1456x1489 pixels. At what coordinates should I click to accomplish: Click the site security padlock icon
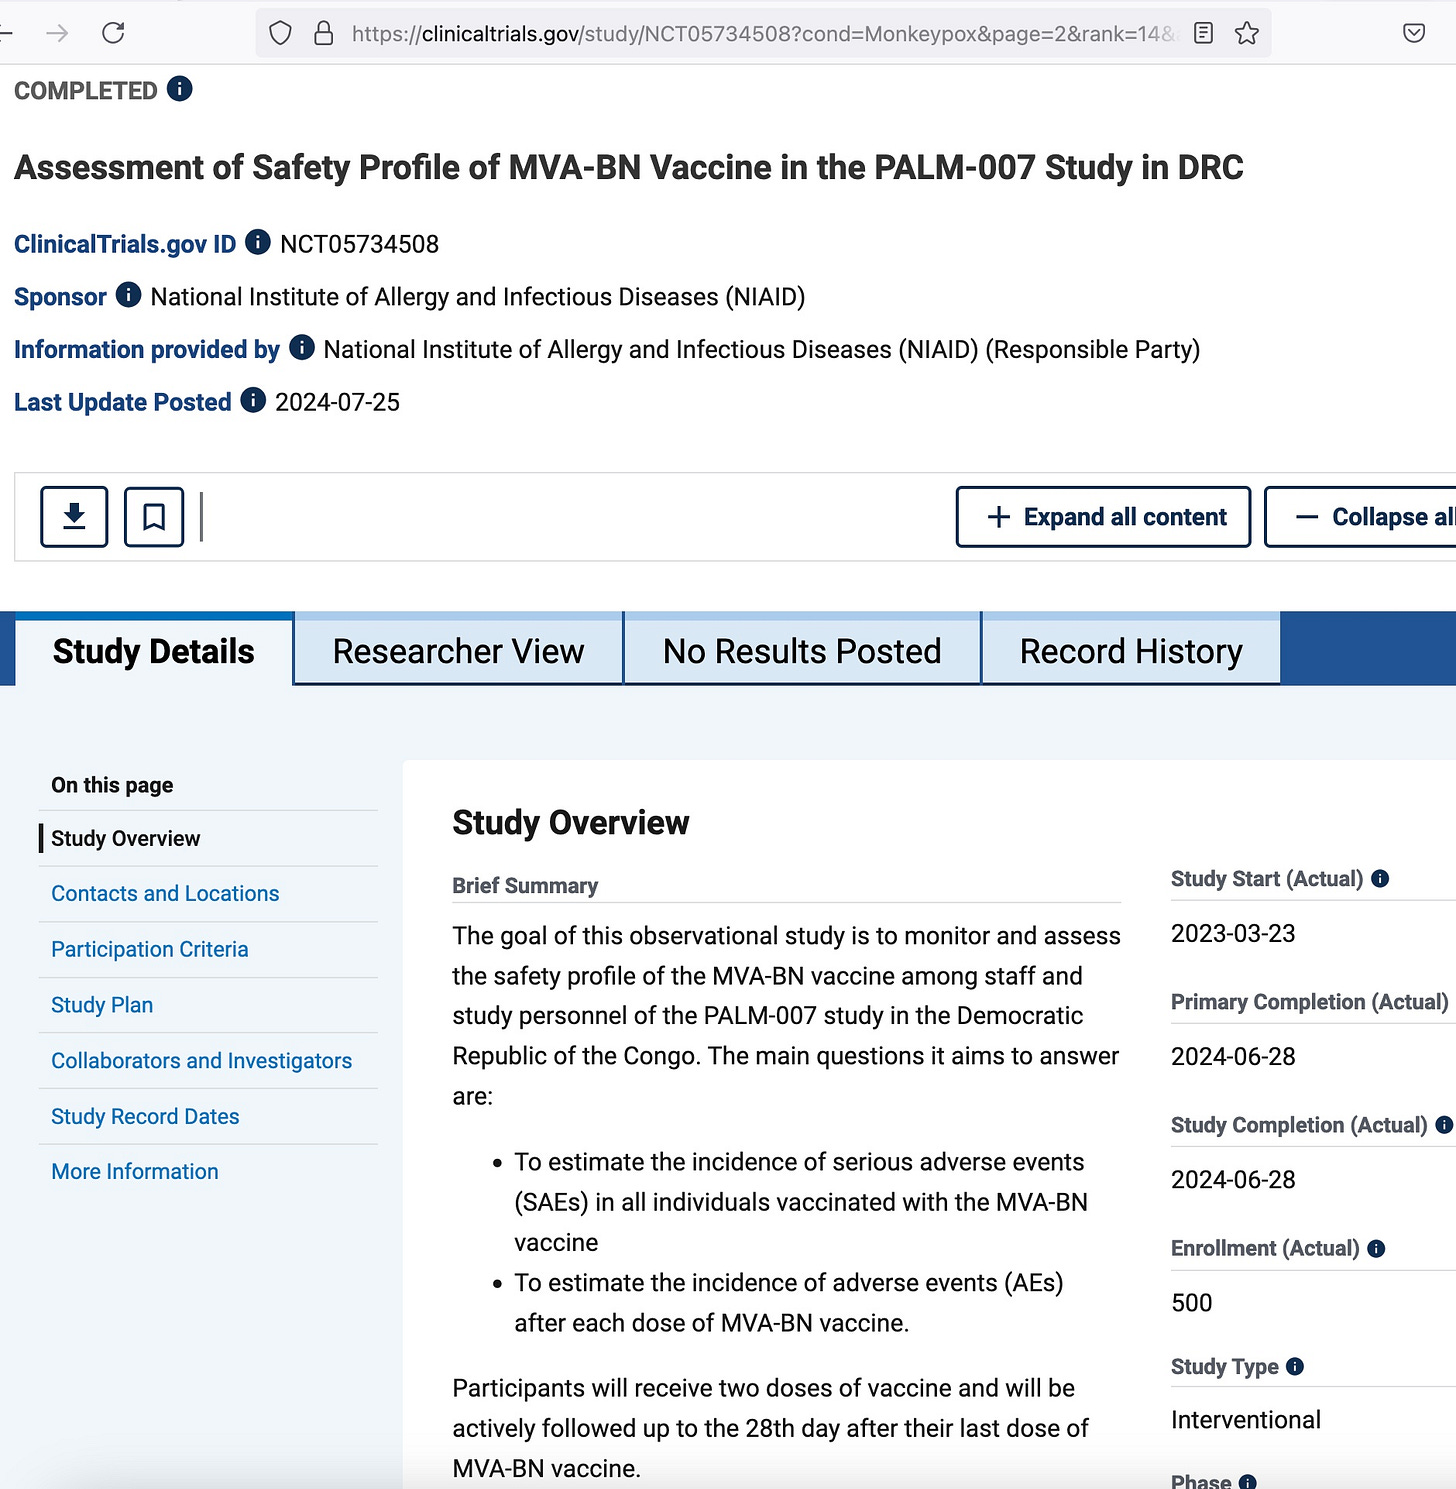pyautogui.click(x=323, y=34)
